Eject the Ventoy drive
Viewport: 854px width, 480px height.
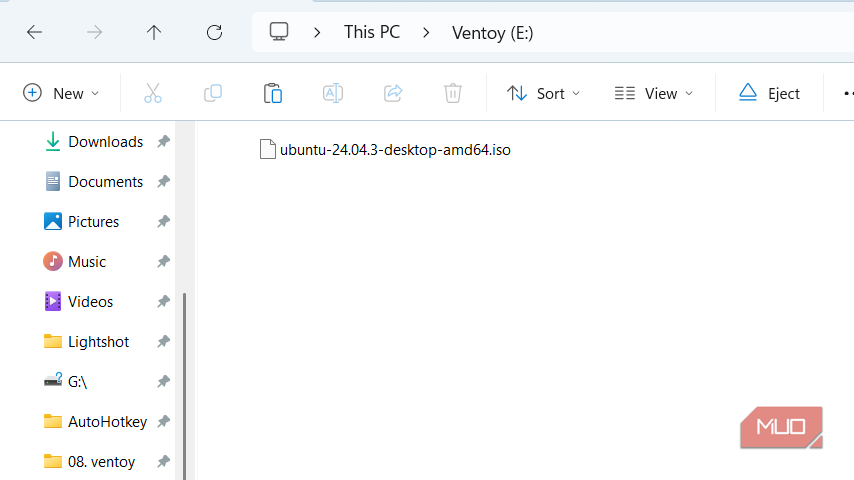[x=769, y=93]
